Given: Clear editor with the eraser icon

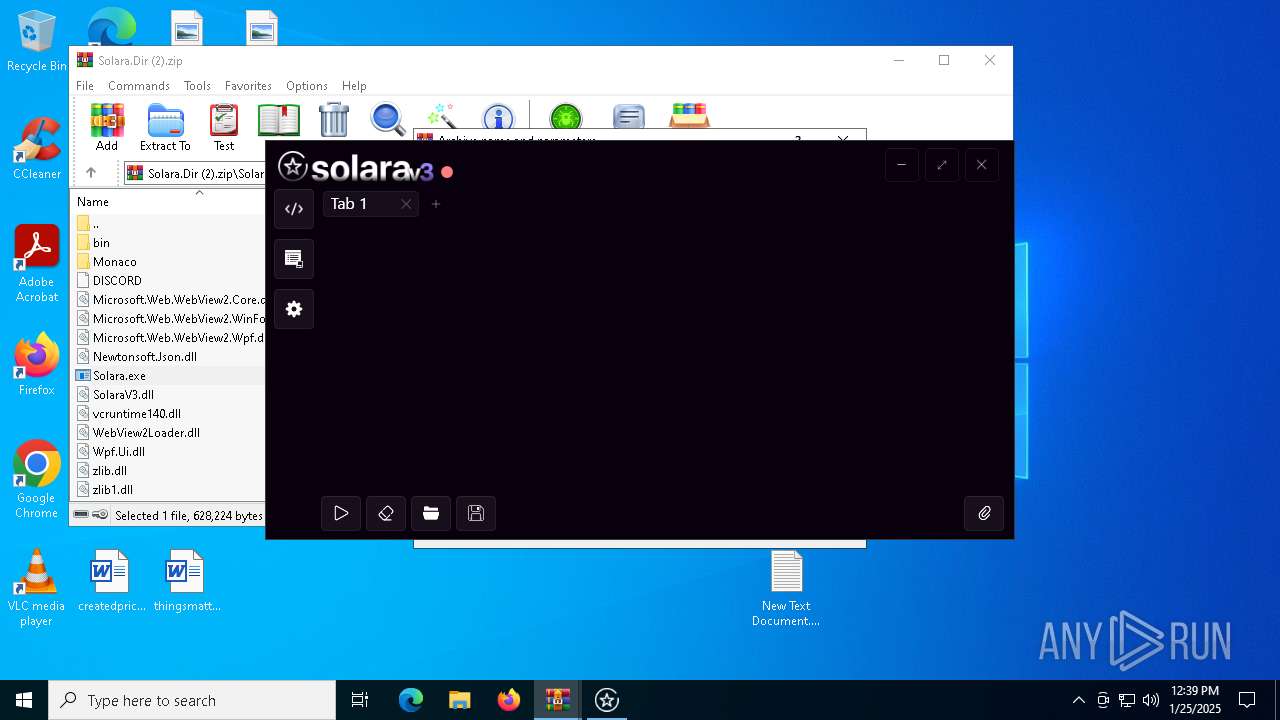Looking at the screenshot, I should (x=386, y=513).
